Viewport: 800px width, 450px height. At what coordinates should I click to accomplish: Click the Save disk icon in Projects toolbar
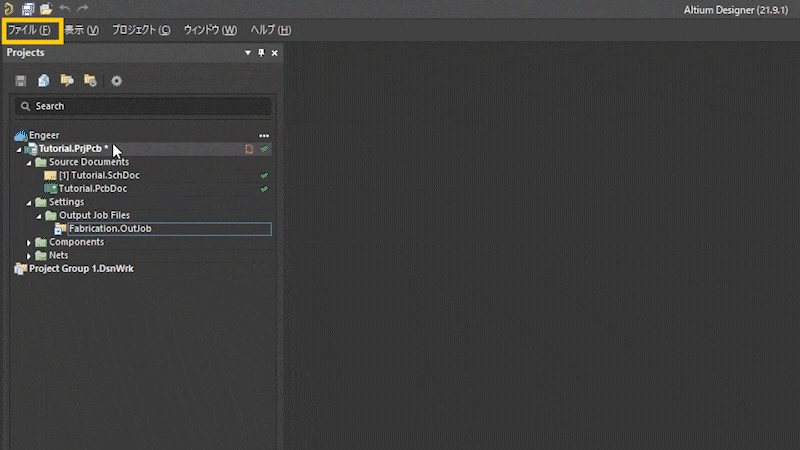(x=20, y=81)
